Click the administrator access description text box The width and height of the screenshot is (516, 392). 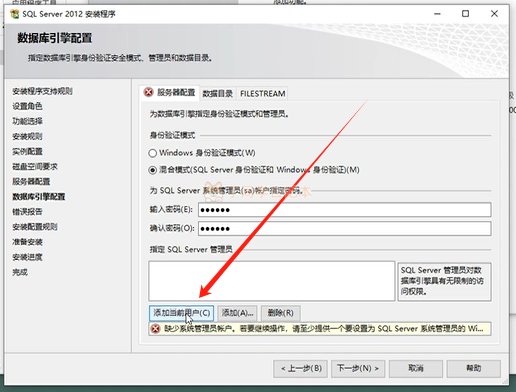444,282
